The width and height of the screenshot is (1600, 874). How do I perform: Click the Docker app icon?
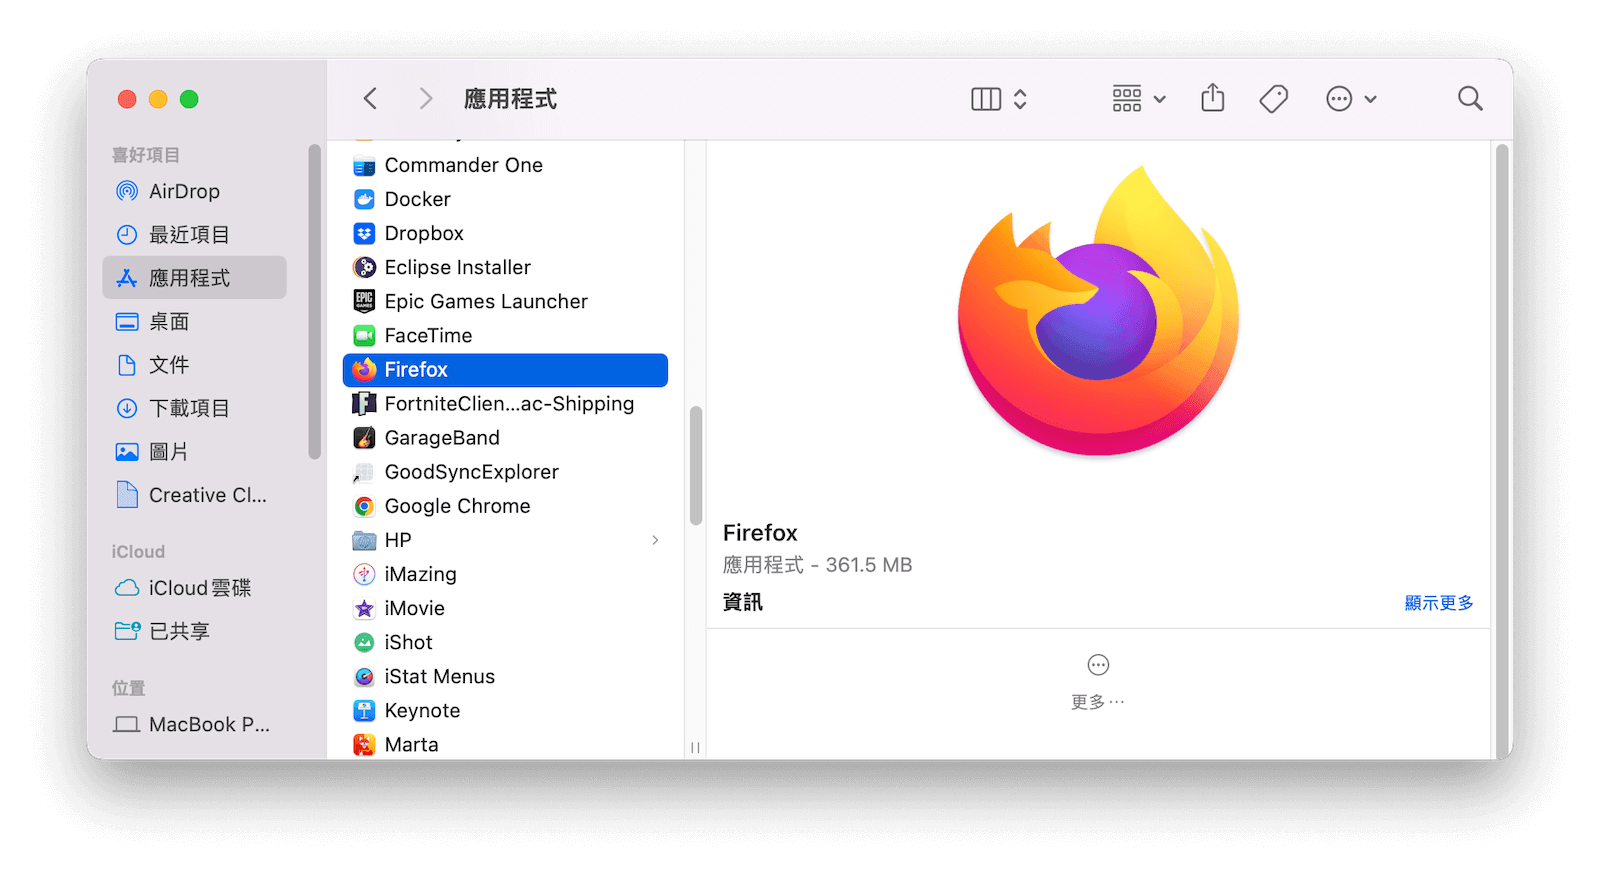(x=364, y=199)
